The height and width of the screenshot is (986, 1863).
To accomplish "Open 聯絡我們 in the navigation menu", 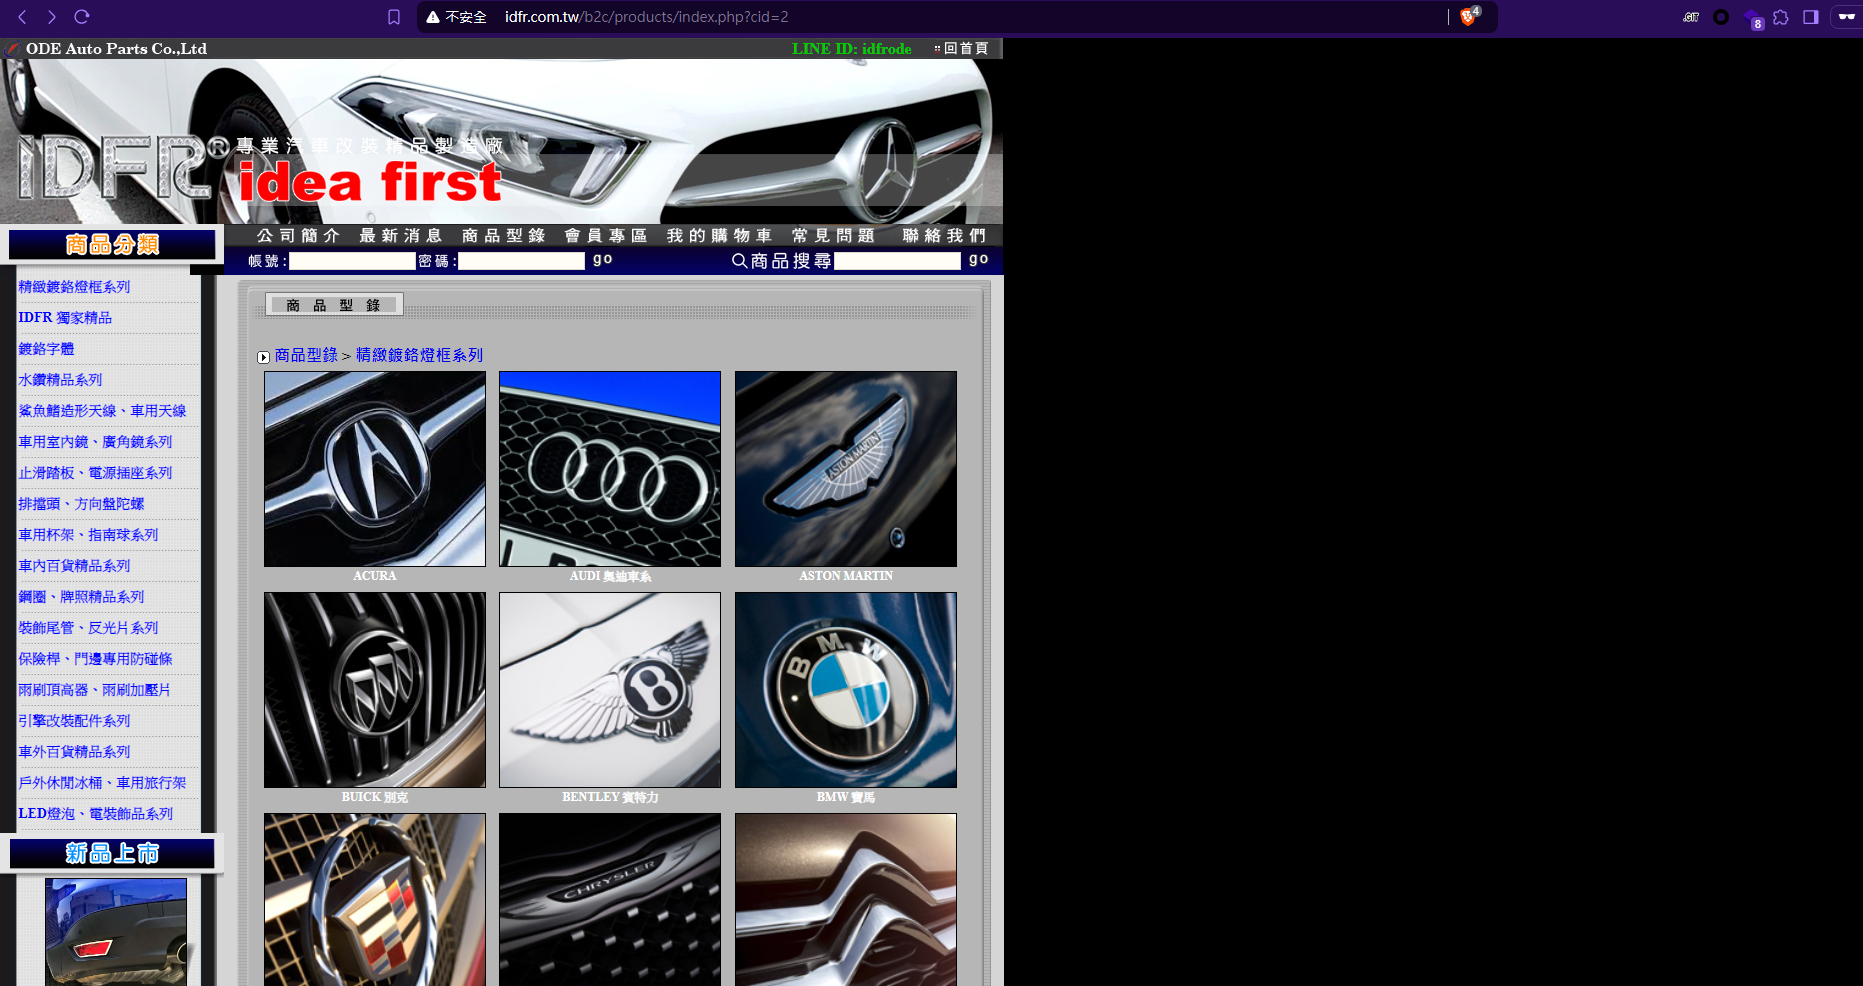I will 944,236.
